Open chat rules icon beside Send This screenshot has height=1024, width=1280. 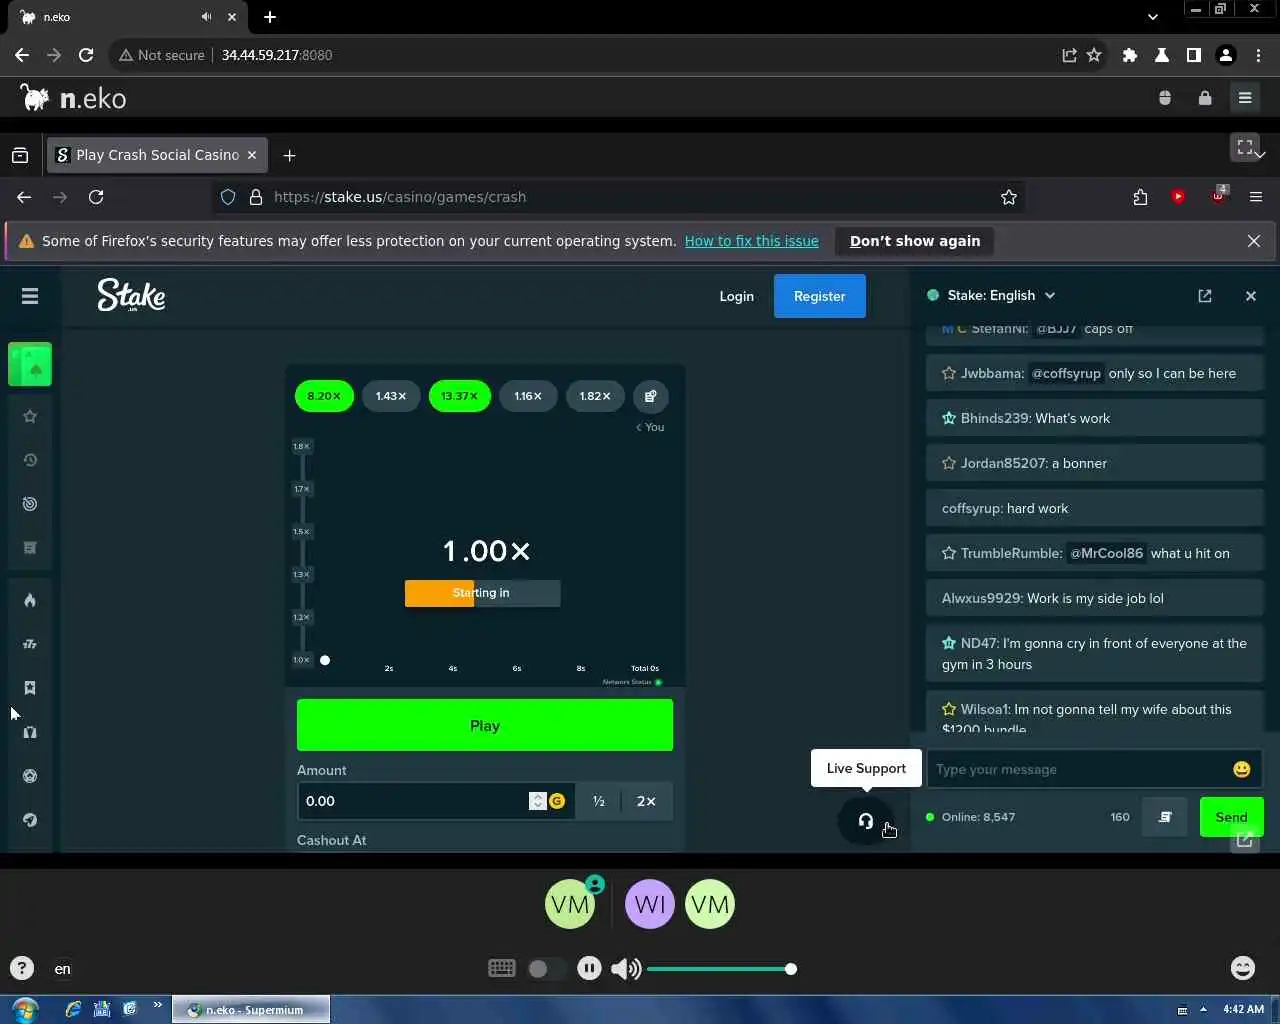pyautogui.click(x=1165, y=817)
